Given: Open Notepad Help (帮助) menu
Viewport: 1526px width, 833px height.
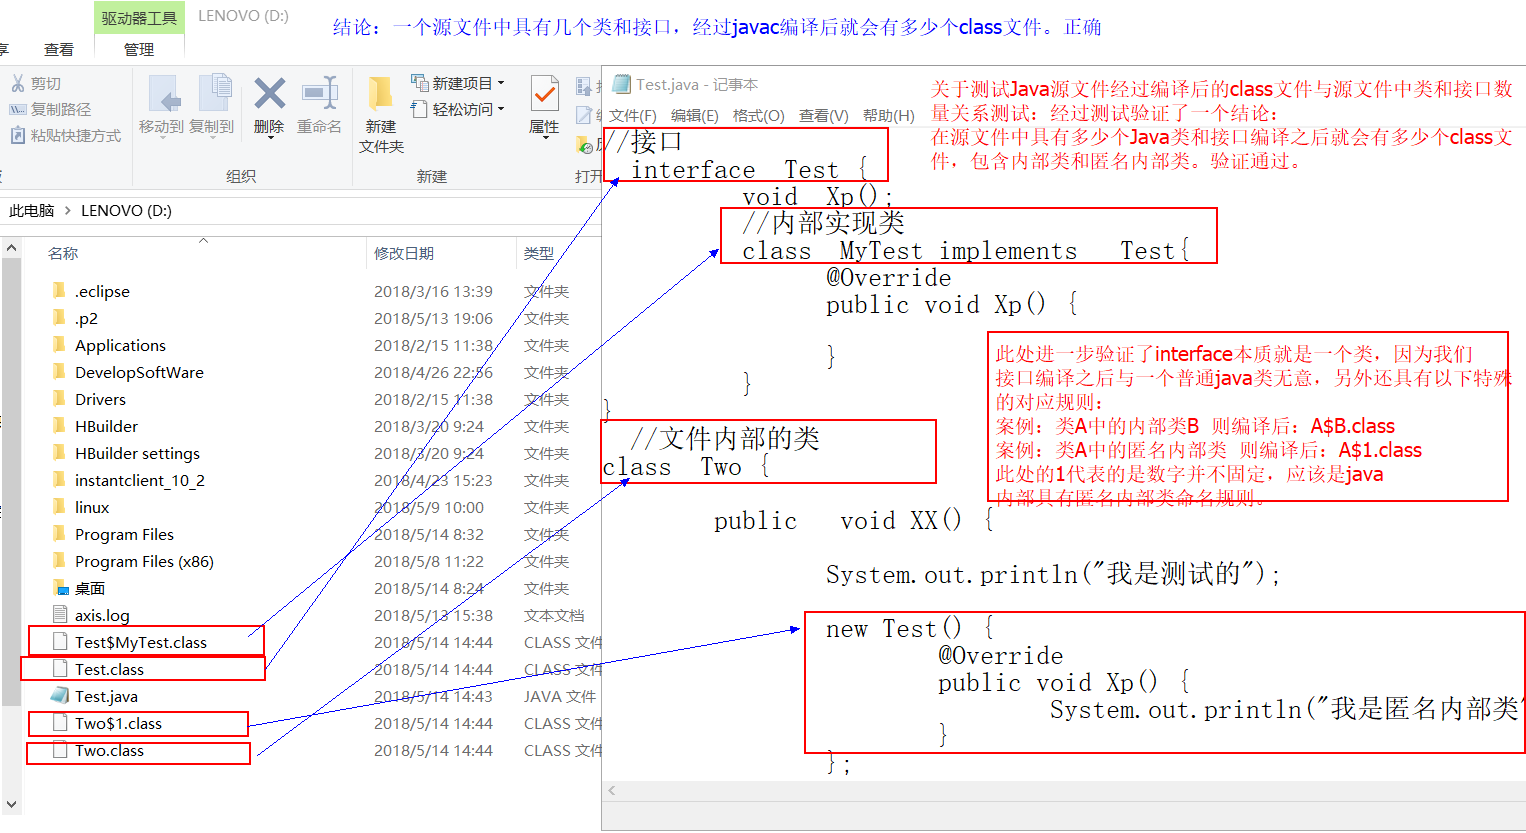Looking at the screenshot, I should [x=889, y=116].
